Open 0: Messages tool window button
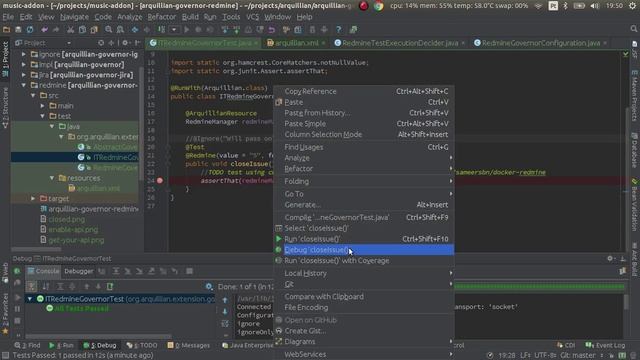Viewport: 640px width, 360px height. click(189, 345)
